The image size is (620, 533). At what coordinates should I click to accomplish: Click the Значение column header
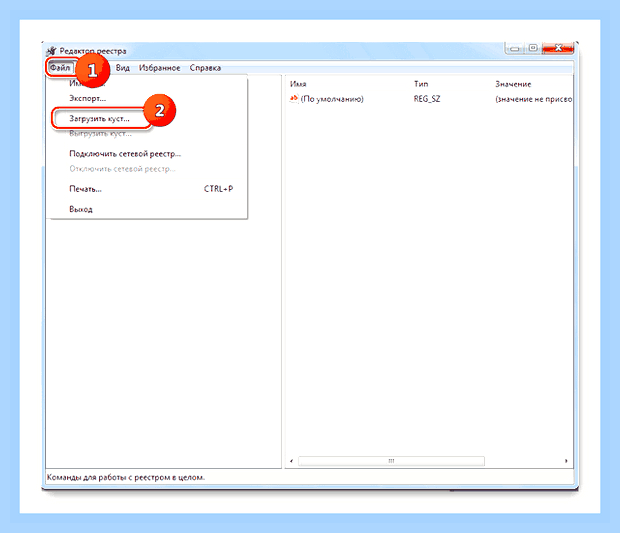click(x=513, y=84)
